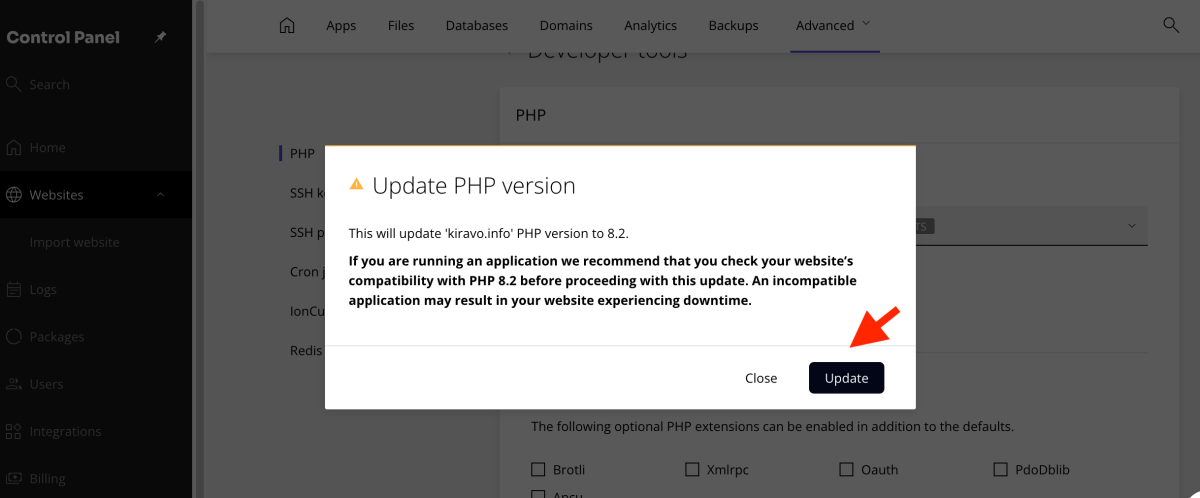Image resolution: width=1200 pixels, height=498 pixels.
Task: Enable the Xmlrpc PHP extension checkbox
Action: pos(692,469)
